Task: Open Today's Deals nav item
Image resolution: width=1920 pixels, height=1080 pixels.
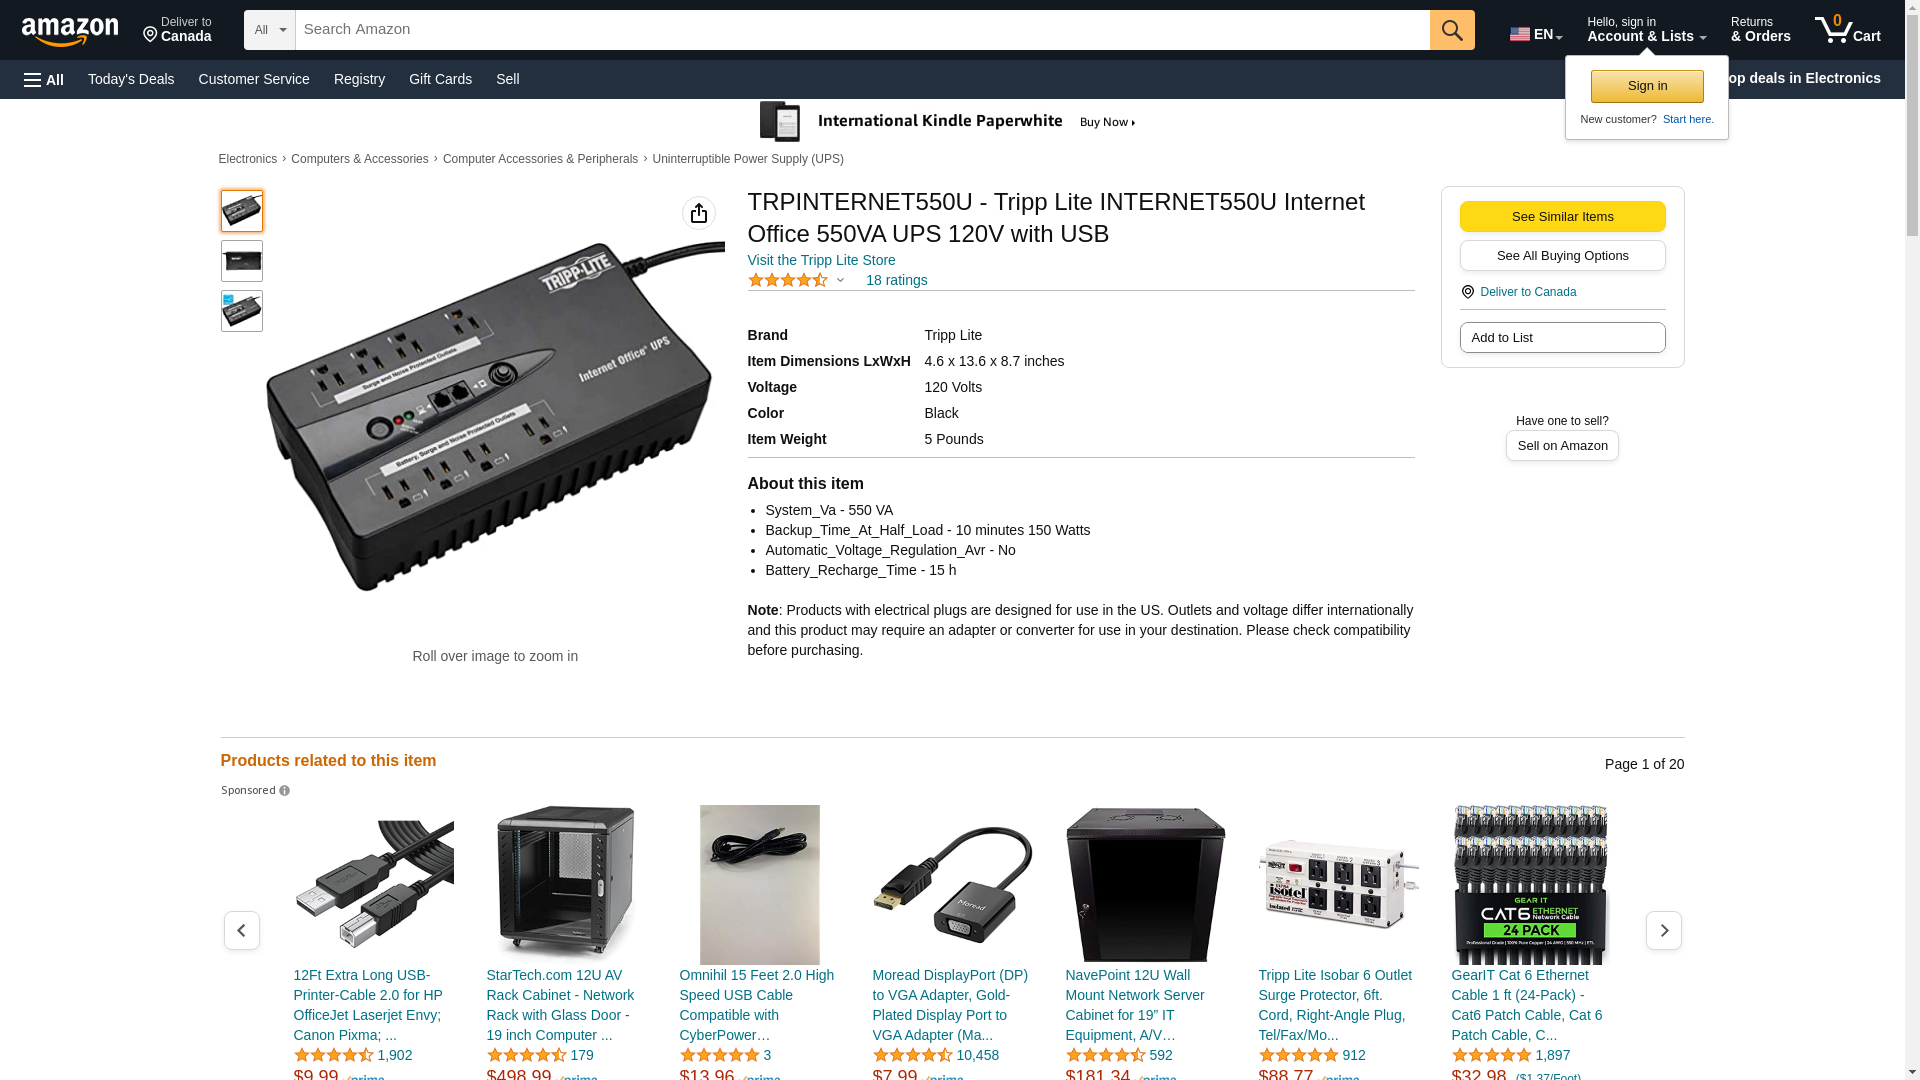Action: click(131, 79)
